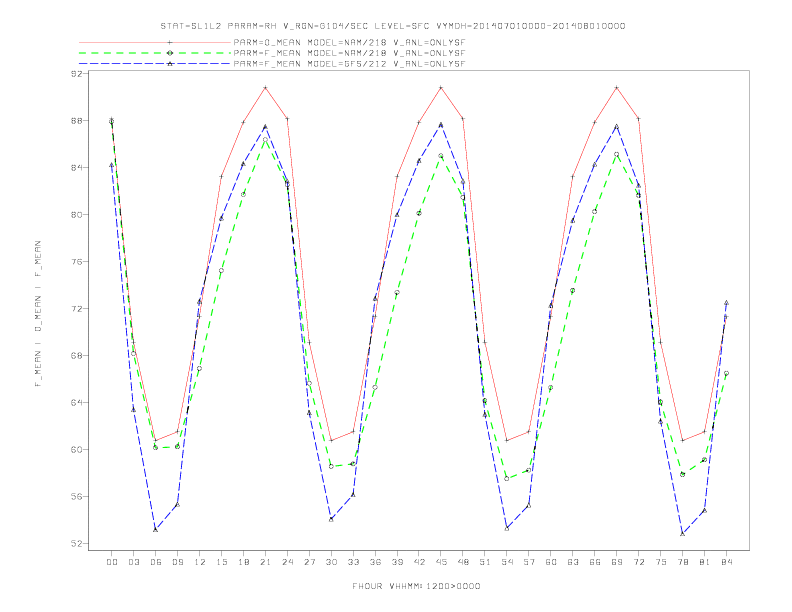
Task: Click the y-axis value 56
Action: click(x=77, y=496)
